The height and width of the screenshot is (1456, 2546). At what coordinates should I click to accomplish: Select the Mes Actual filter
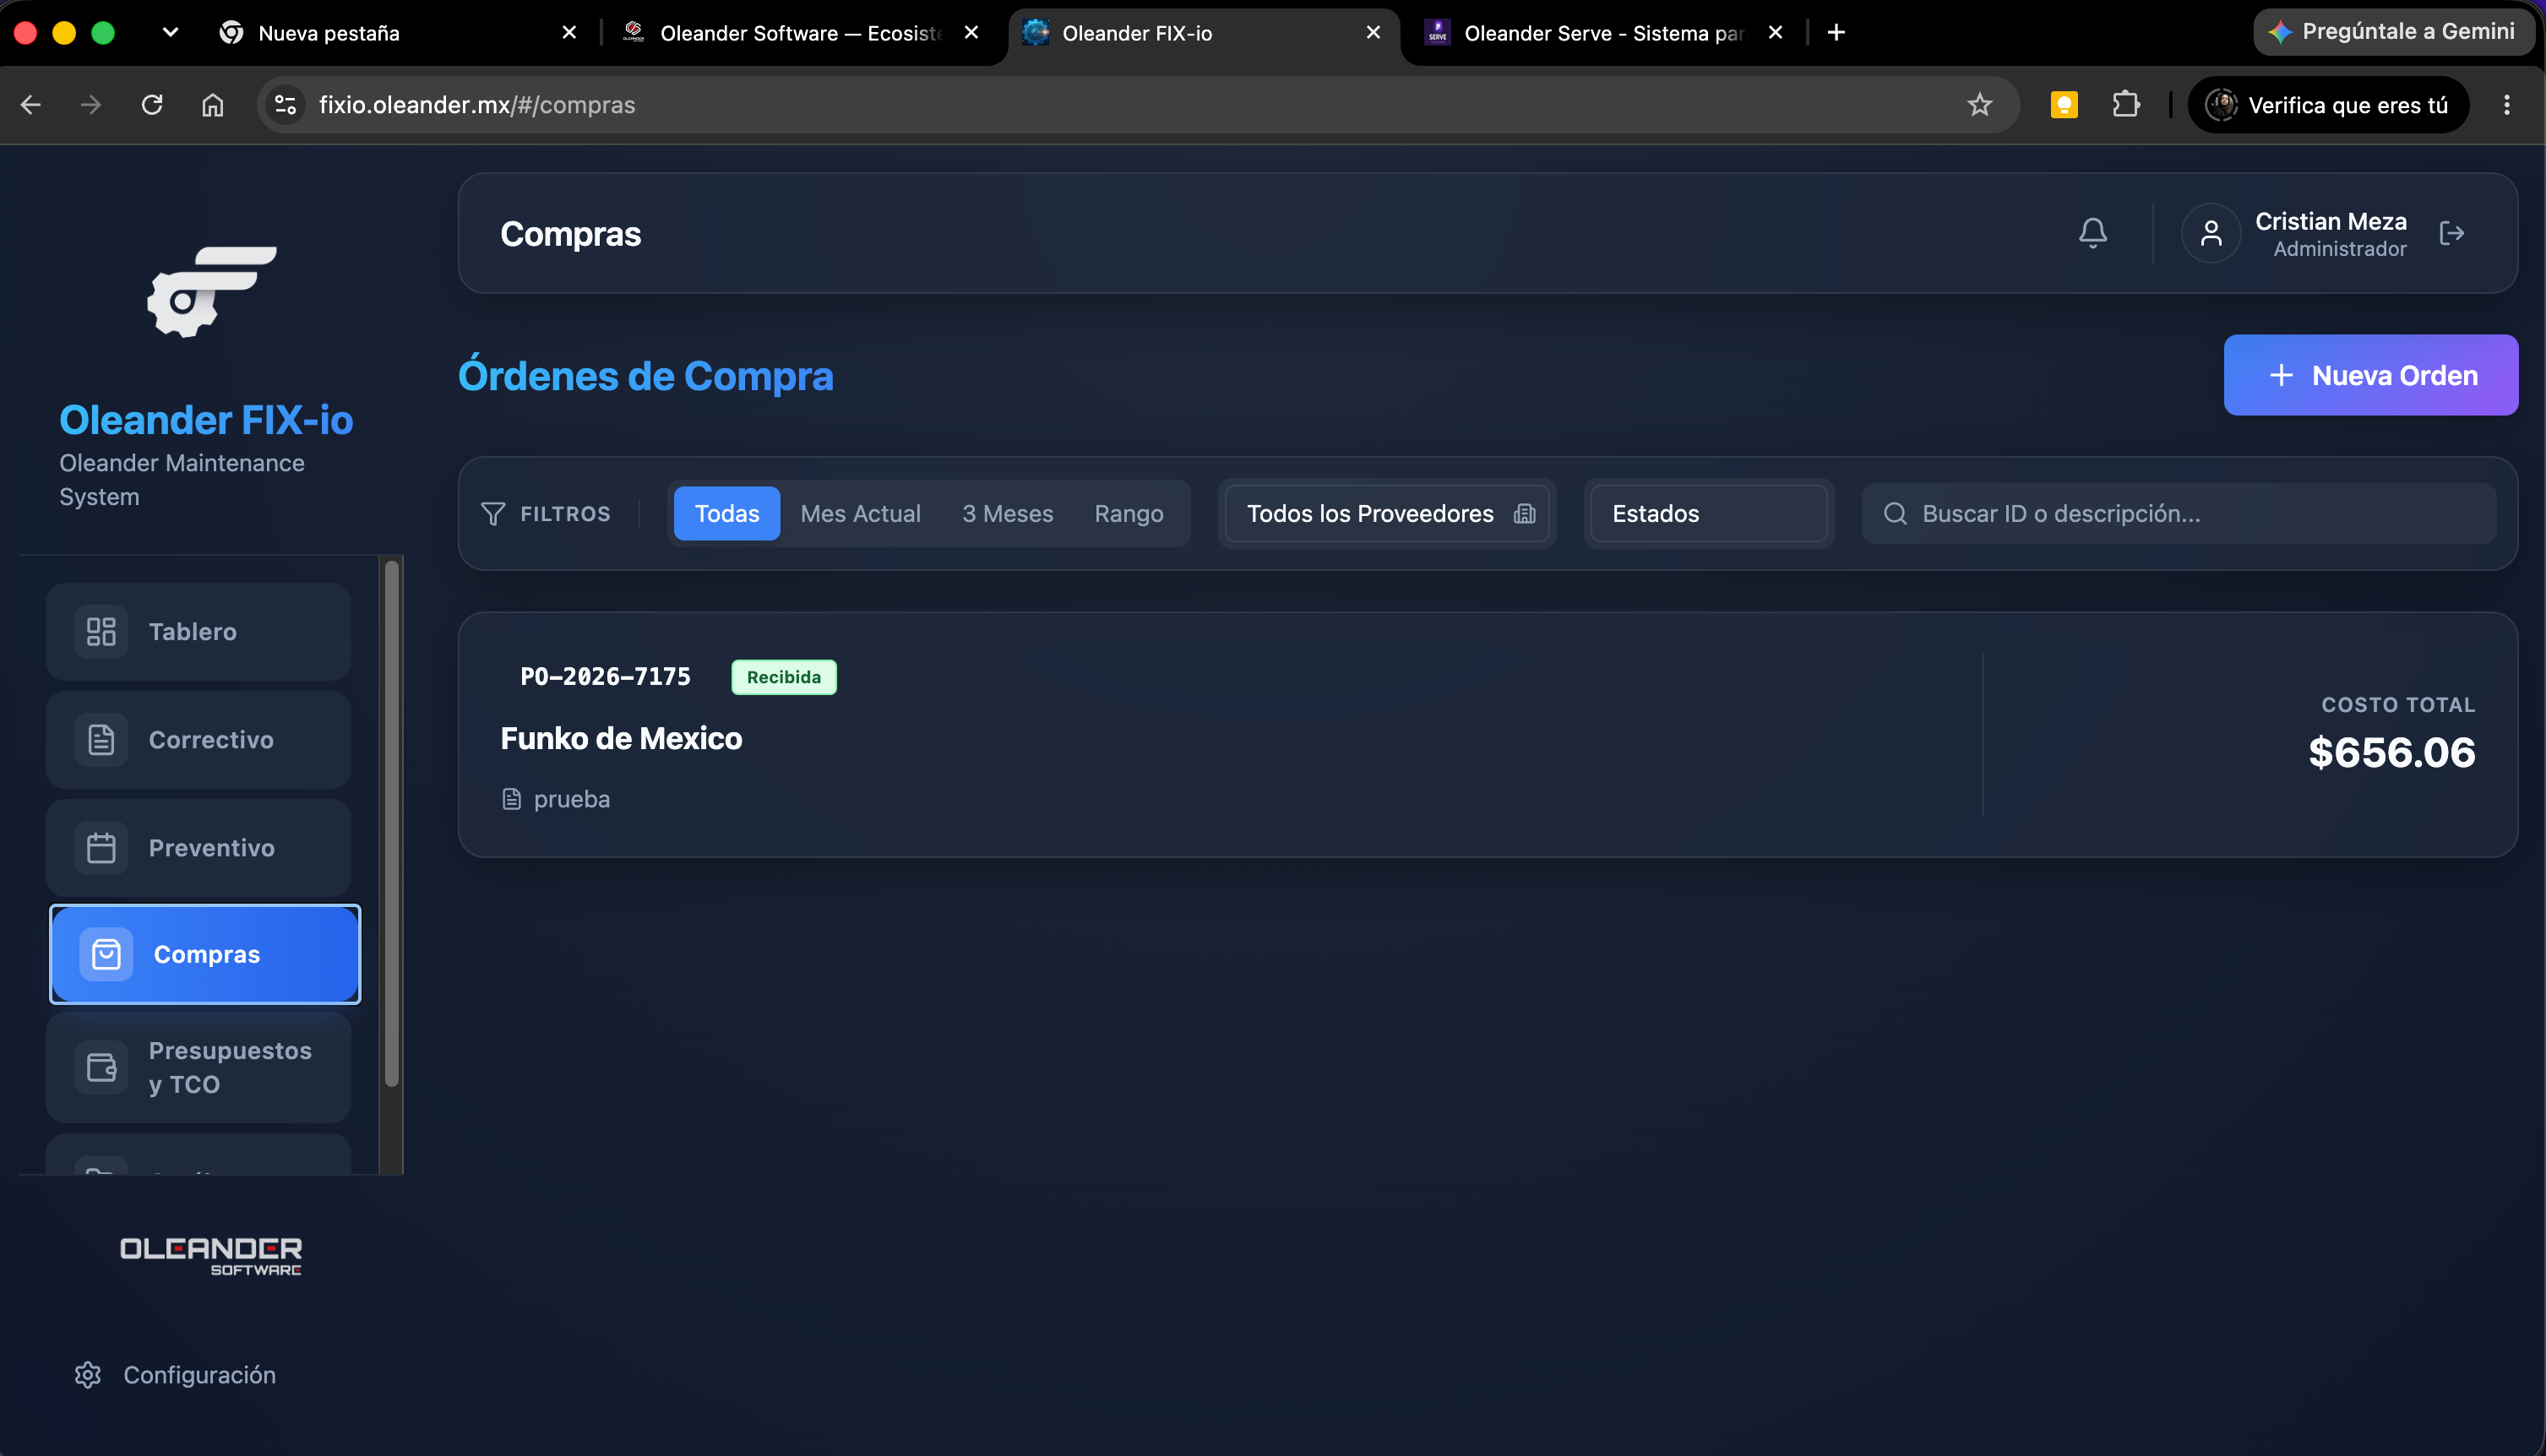click(860, 513)
